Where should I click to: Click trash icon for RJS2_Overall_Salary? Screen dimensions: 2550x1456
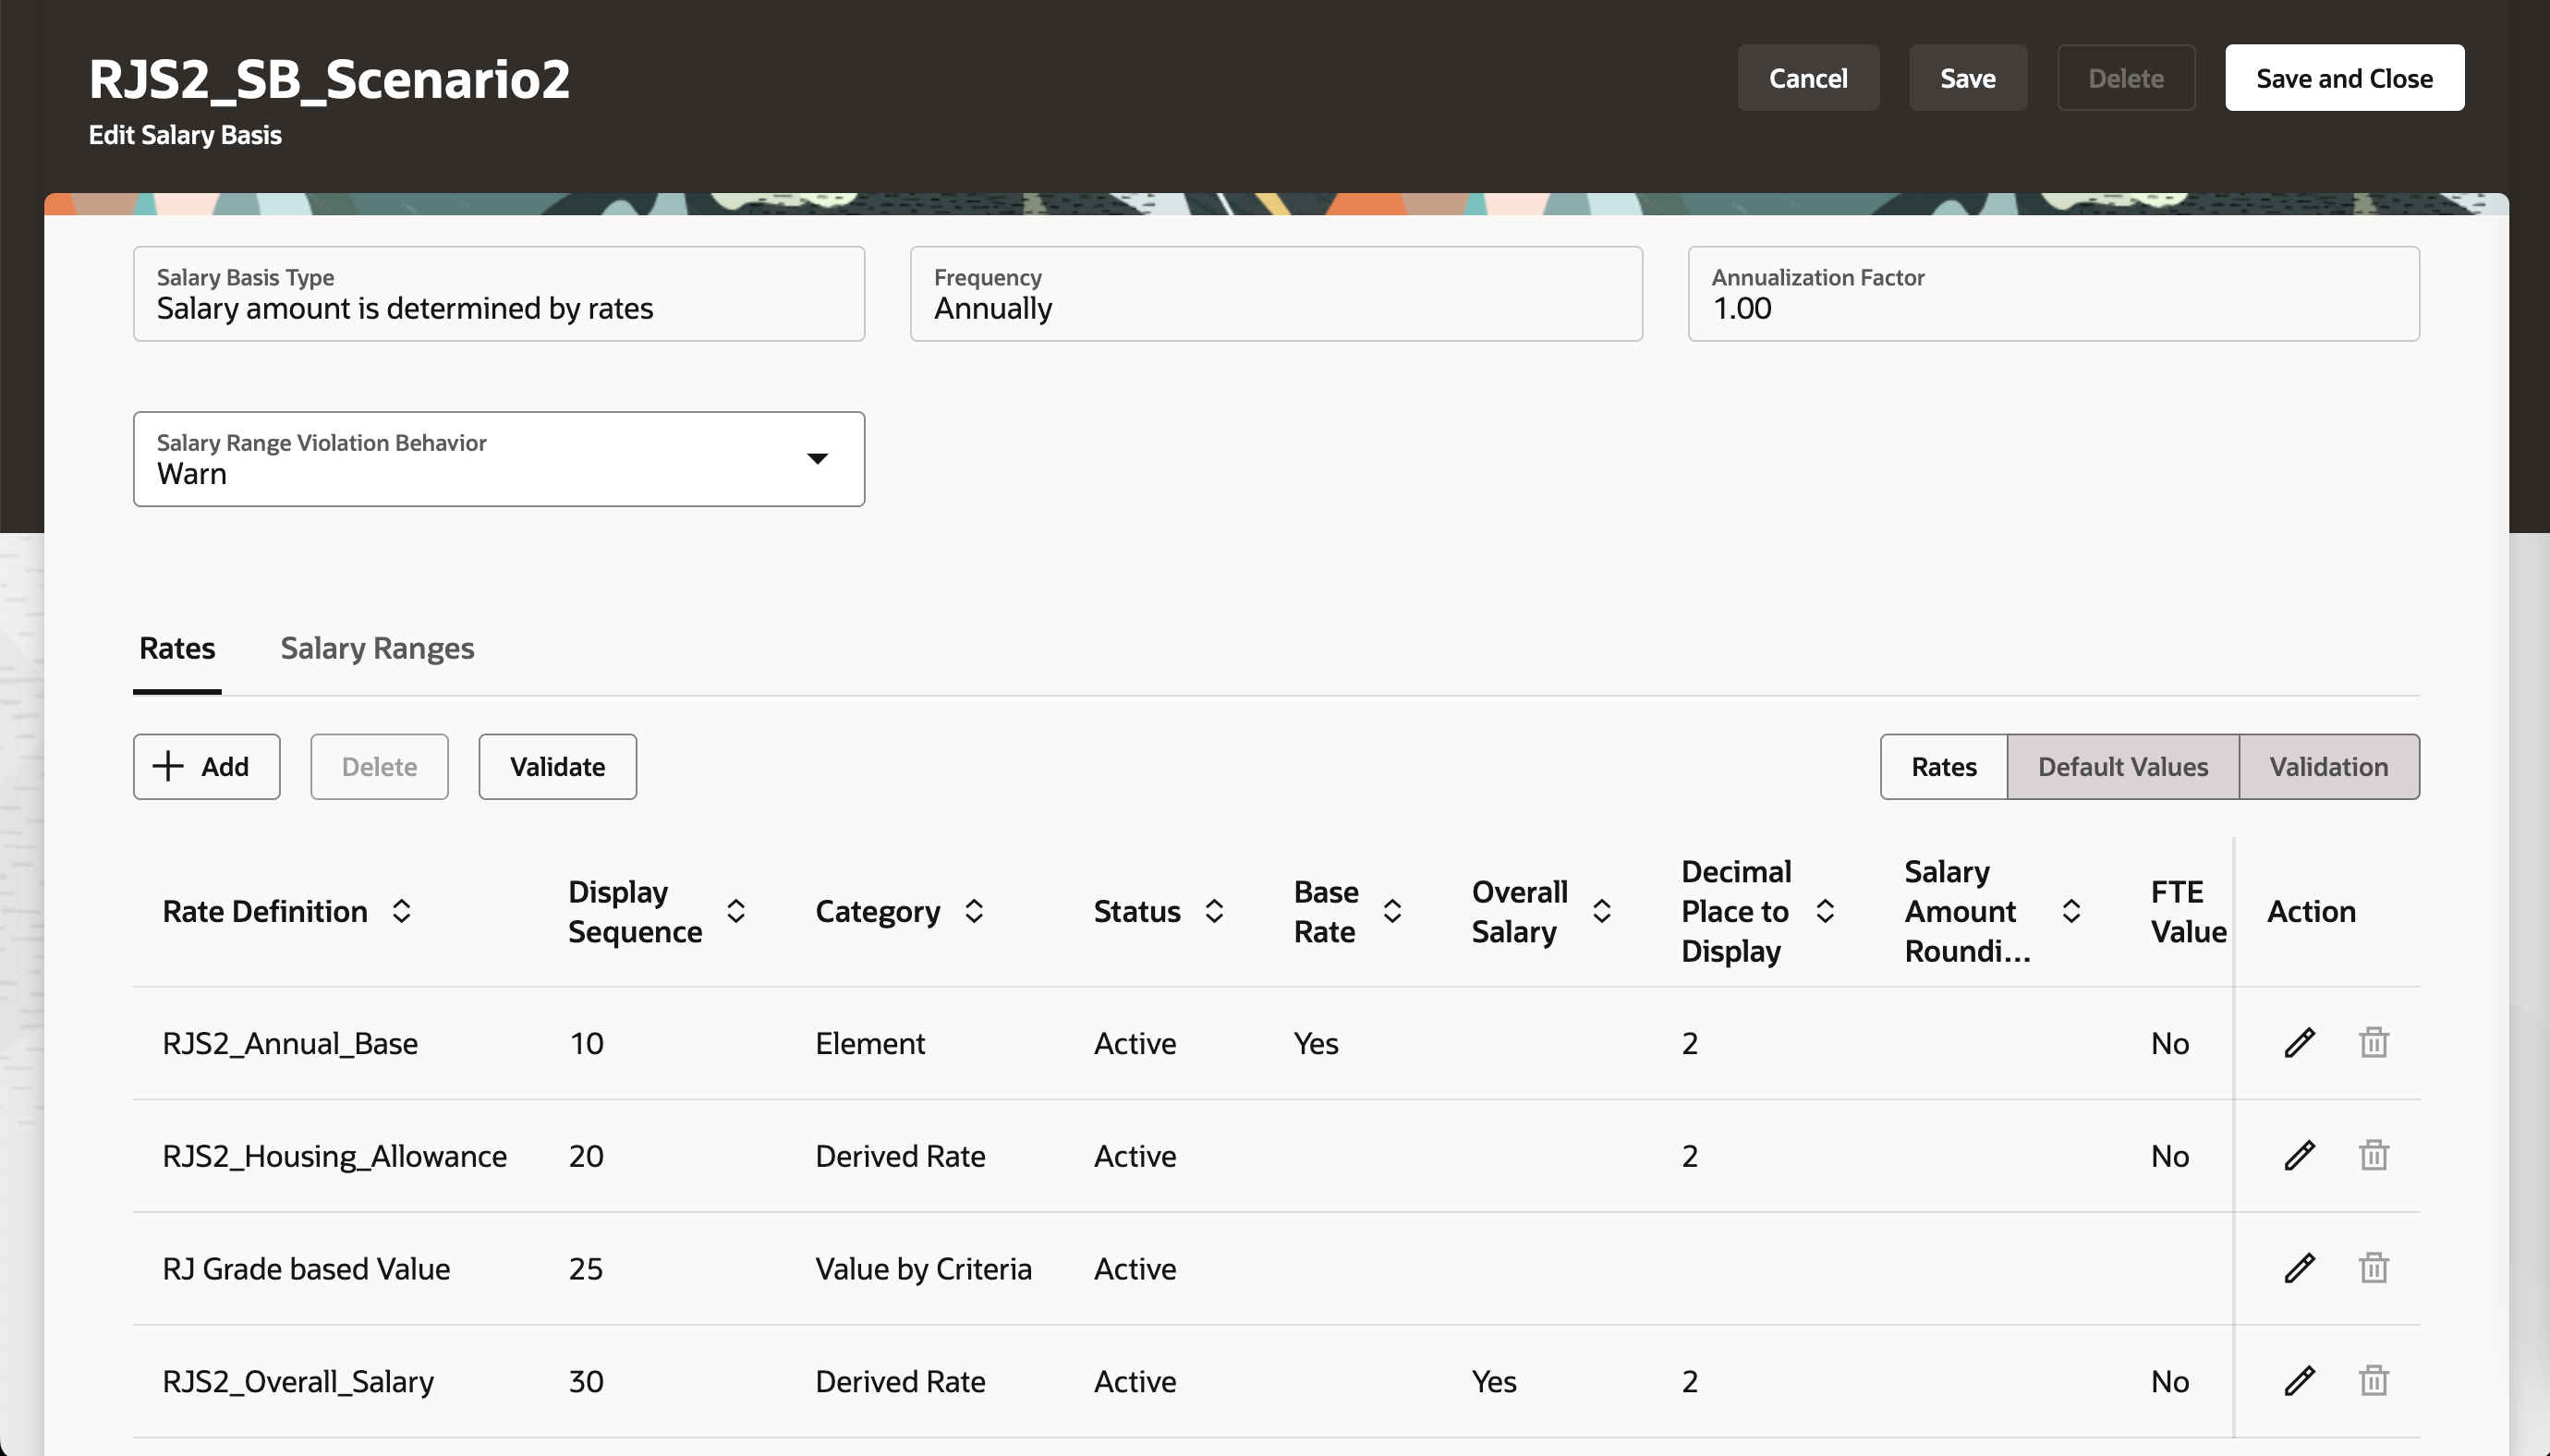(2373, 1380)
